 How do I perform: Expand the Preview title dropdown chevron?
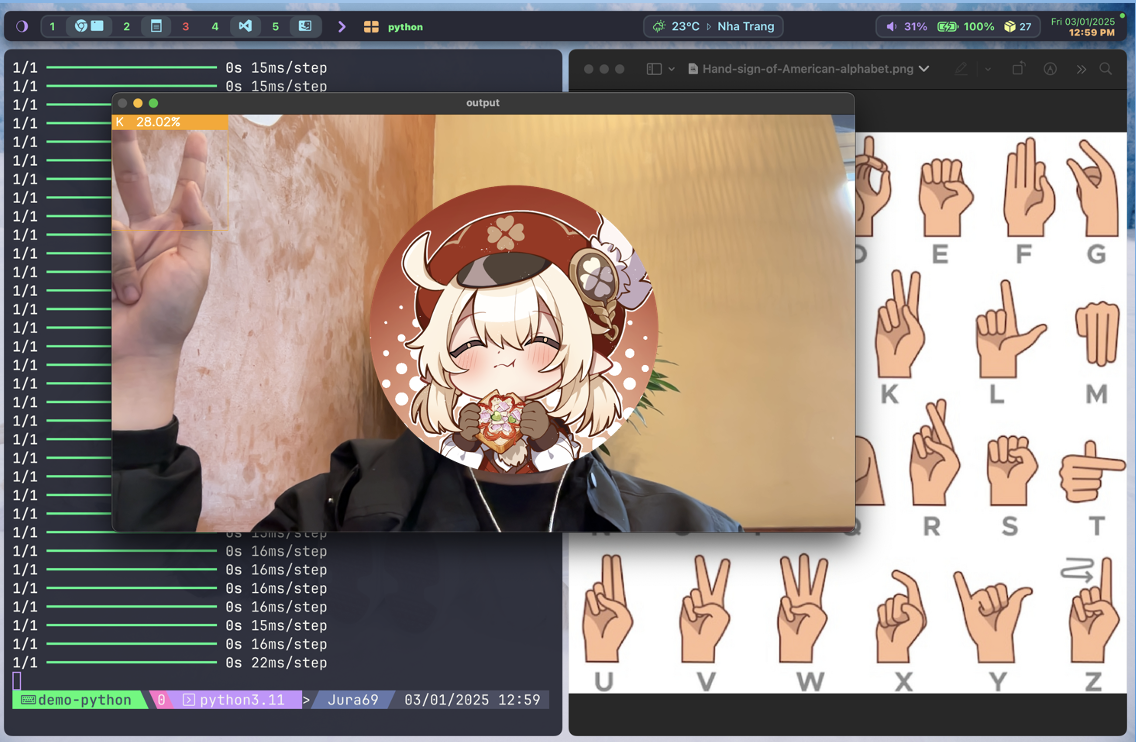tap(924, 69)
